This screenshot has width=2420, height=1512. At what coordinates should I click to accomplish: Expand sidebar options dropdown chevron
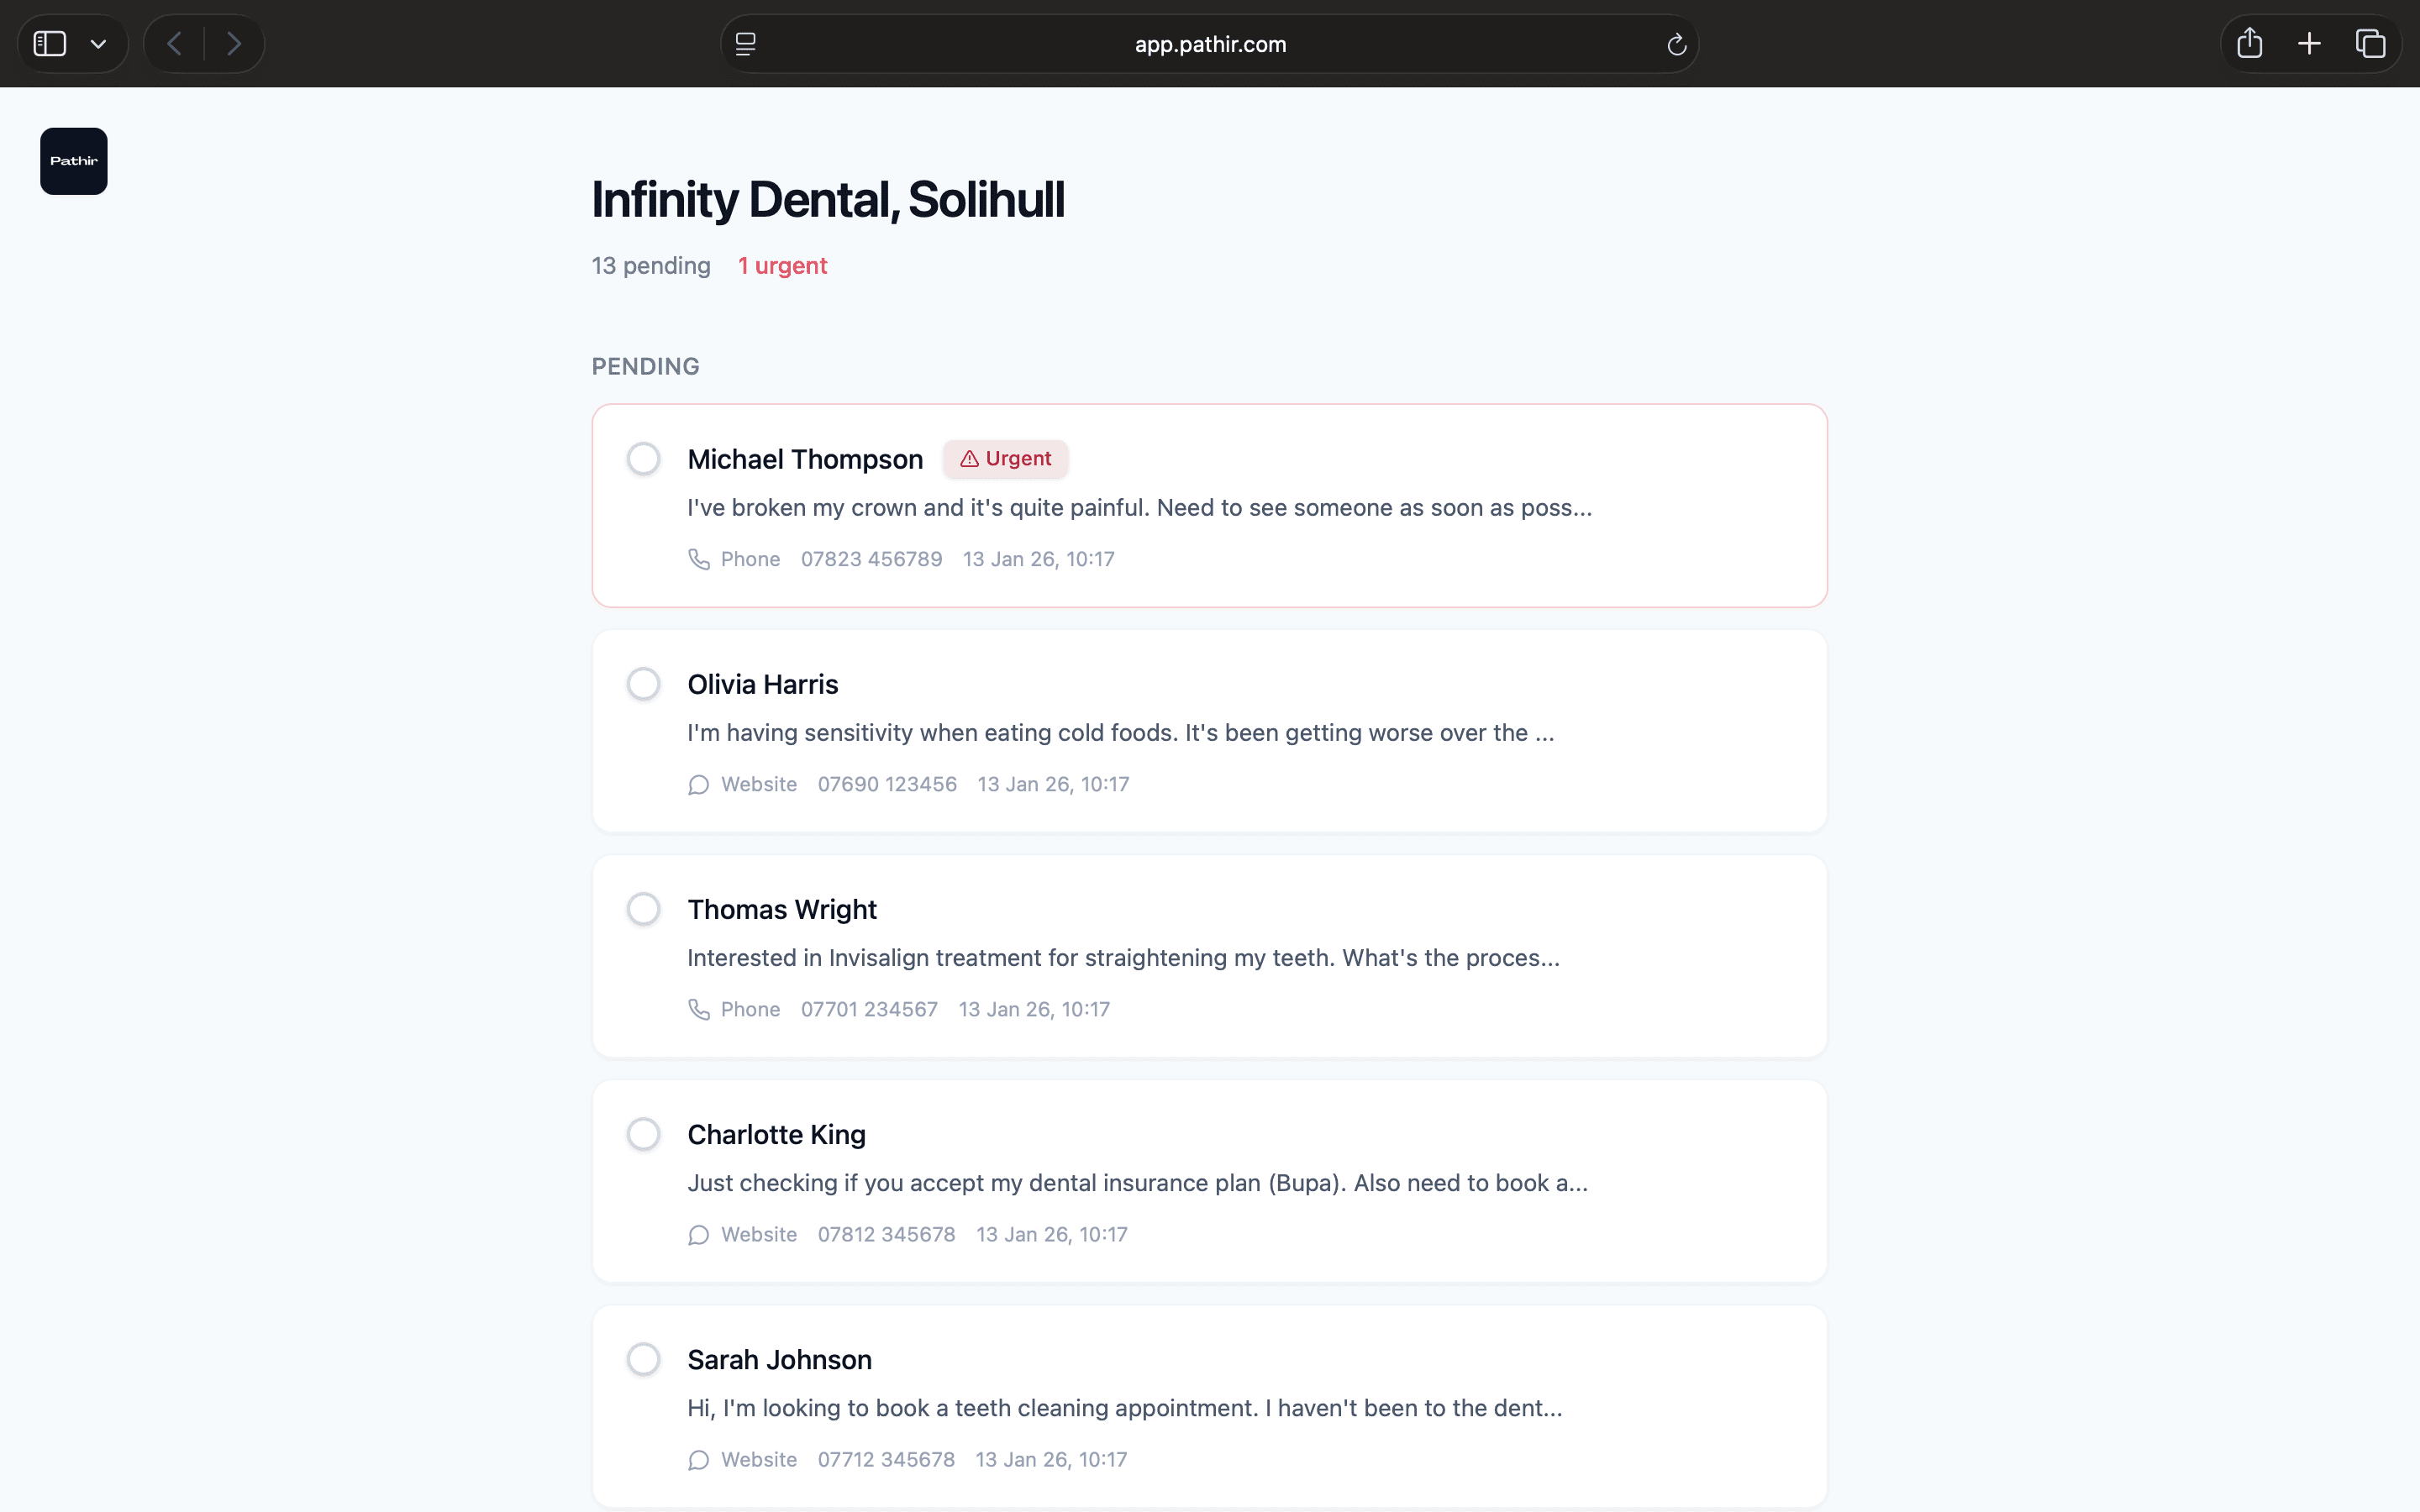pyautogui.click(x=98, y=44)
